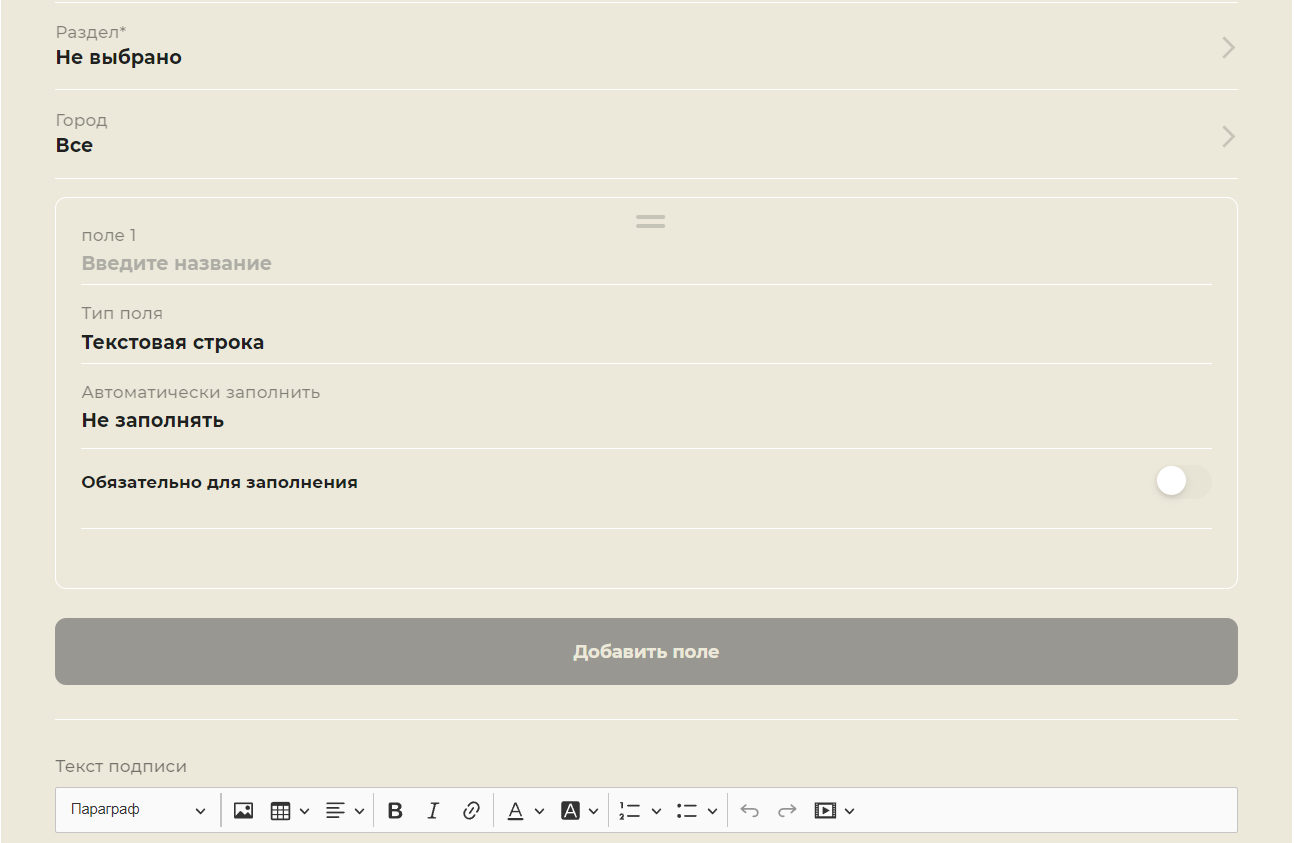The image size is (1294, 843).
Task: Open the 'Автоматически заполнить' selector
Action: click(645, 420)
